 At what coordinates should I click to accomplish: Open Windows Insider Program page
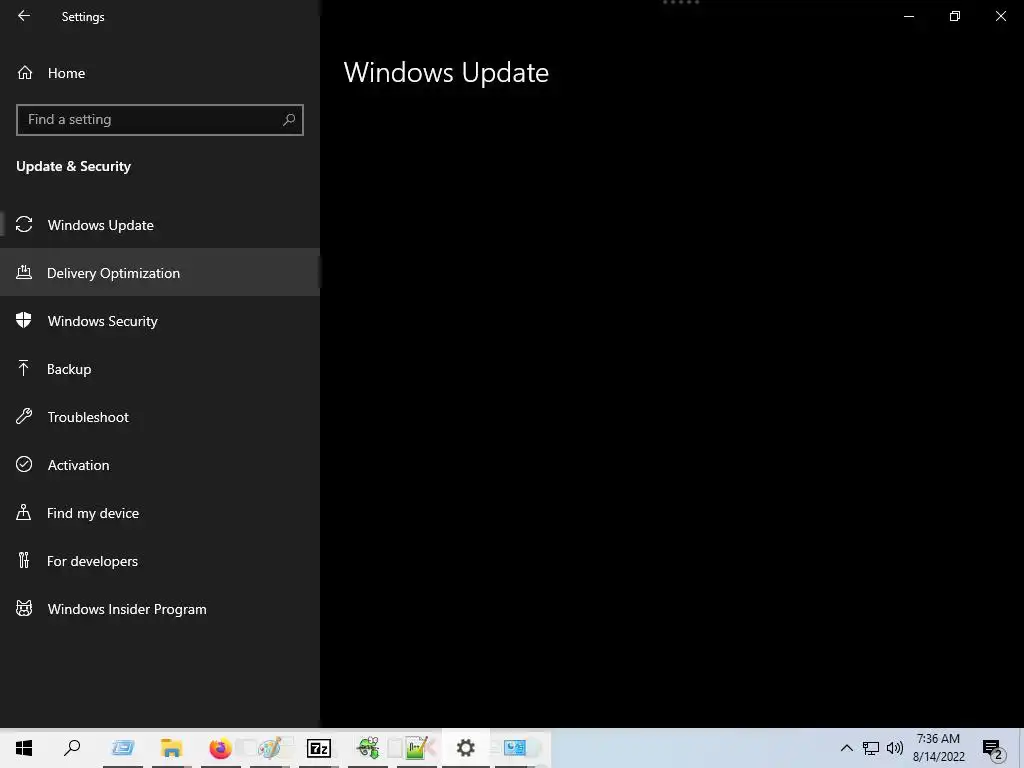tap(160, 609)
